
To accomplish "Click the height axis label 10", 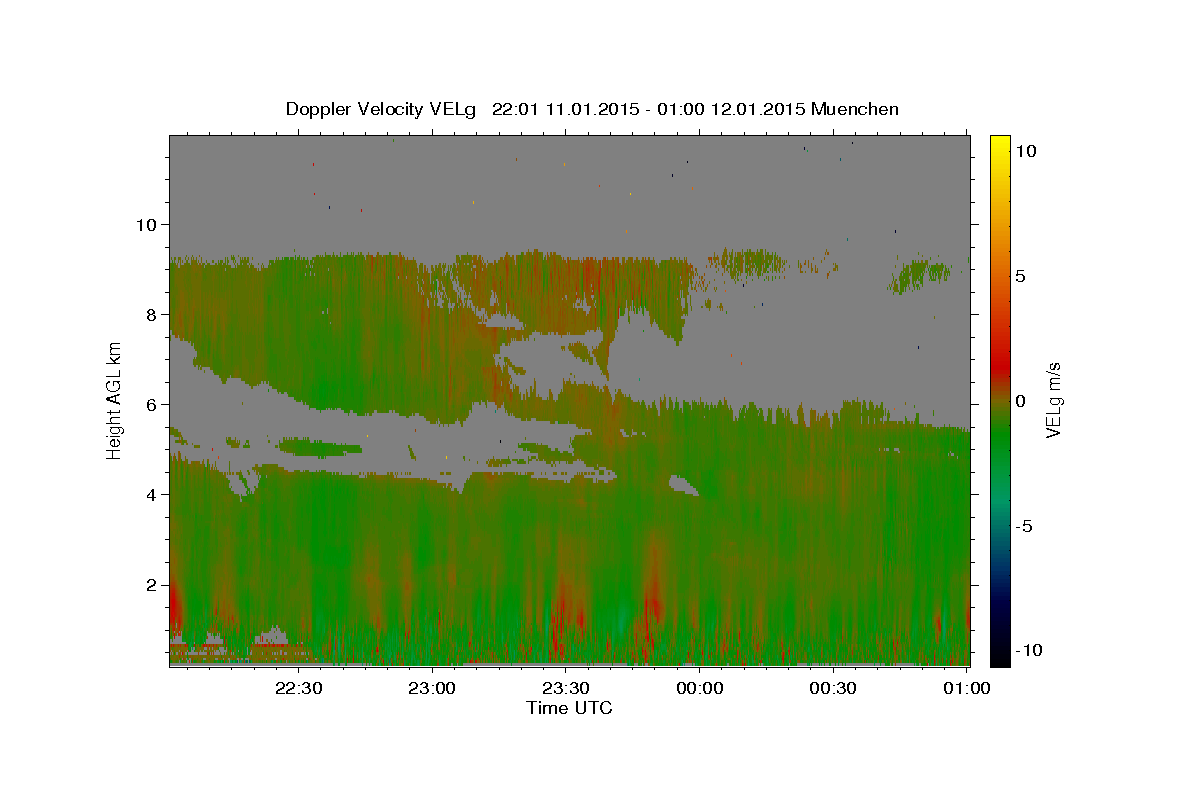I will coord(149,224).
